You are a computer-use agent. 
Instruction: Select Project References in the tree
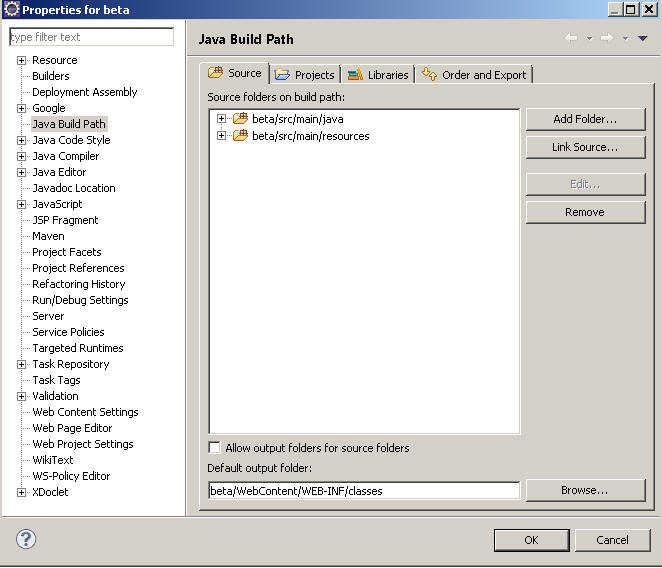78,268
